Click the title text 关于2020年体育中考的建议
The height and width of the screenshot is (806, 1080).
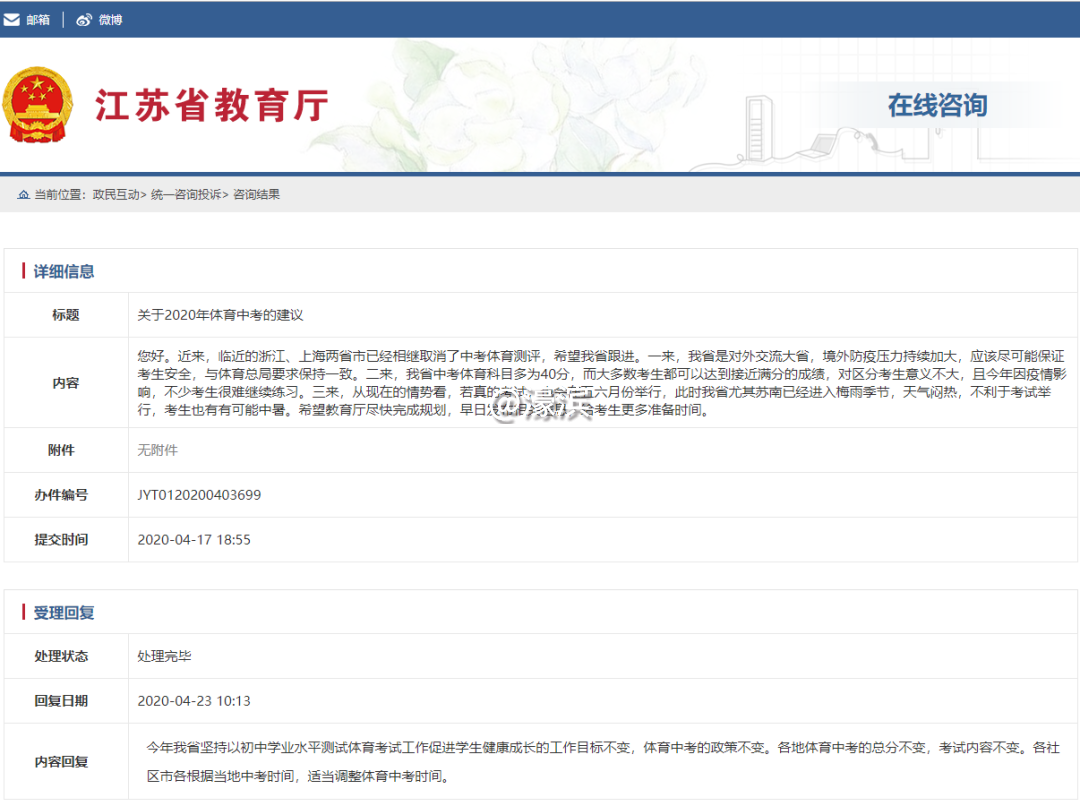220,315
